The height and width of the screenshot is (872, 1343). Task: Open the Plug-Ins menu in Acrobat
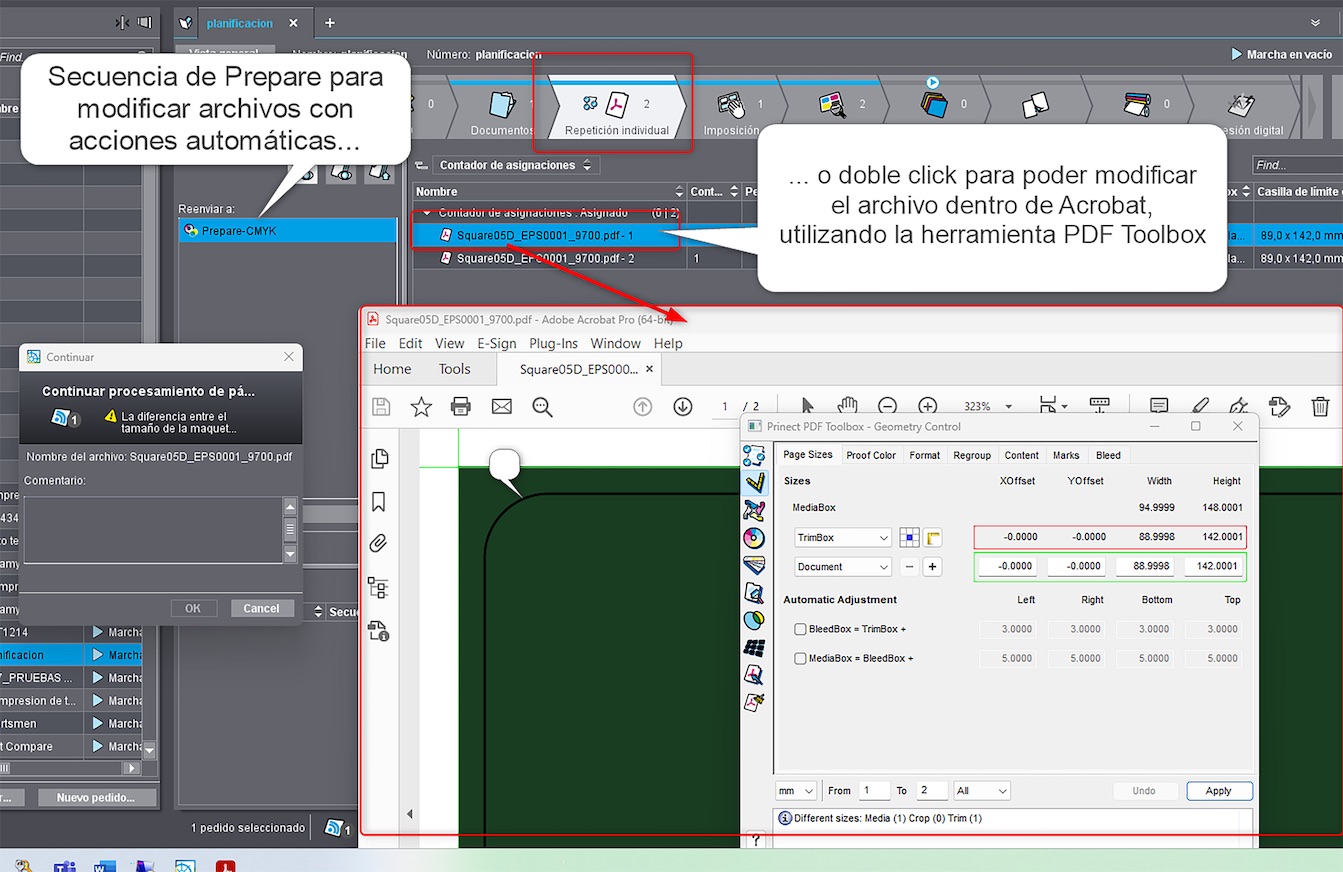coord(554,343)
